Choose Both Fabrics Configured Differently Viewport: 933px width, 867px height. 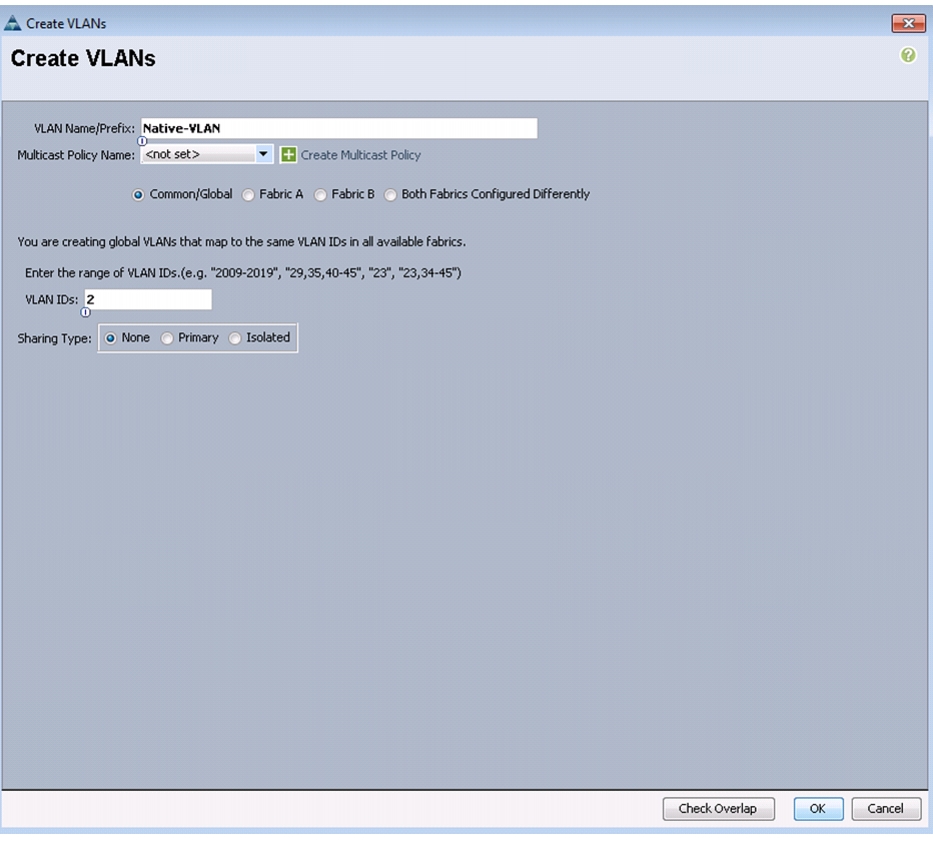point(390,195)
